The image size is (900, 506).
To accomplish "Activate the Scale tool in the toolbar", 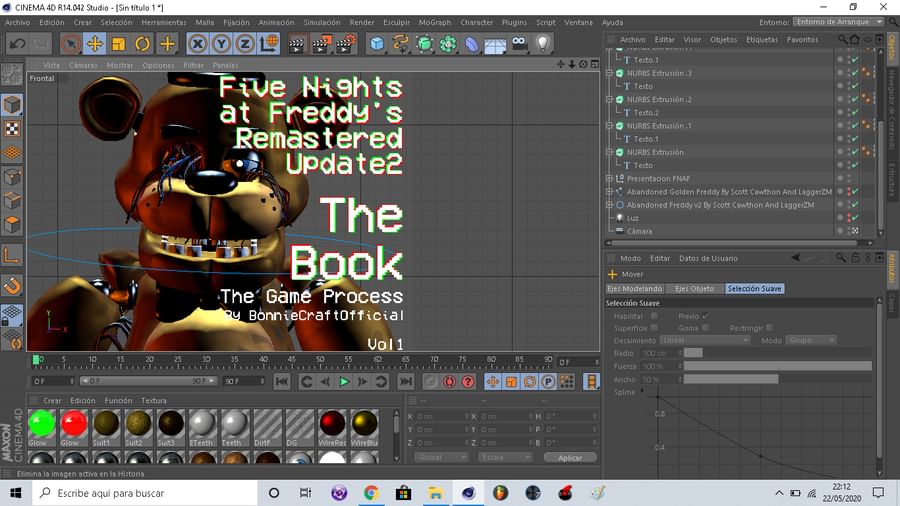I will [119, 44].
